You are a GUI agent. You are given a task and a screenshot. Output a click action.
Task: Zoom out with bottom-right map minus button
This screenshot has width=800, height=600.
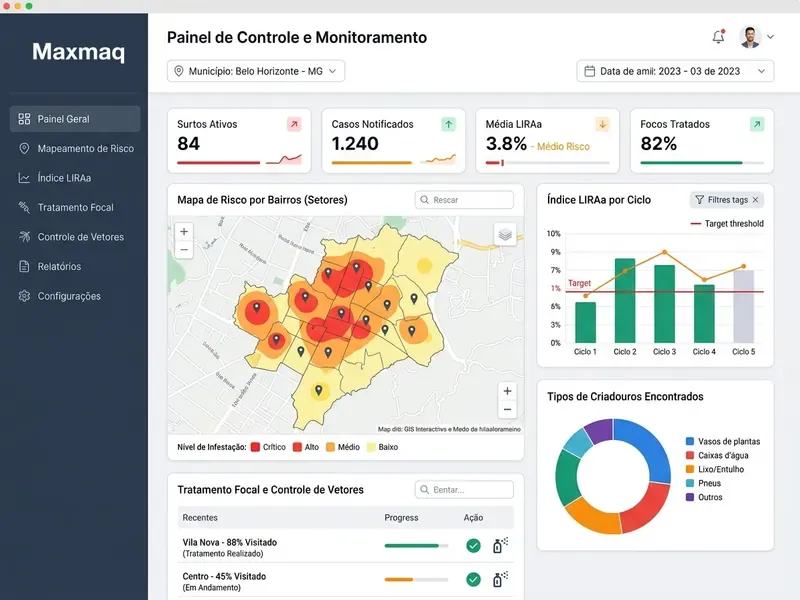point(507,410)
